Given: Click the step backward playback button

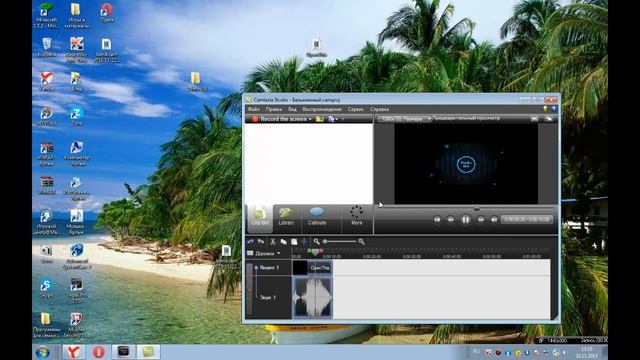Looking at the screenshot, I should click(x=451, y=220).
